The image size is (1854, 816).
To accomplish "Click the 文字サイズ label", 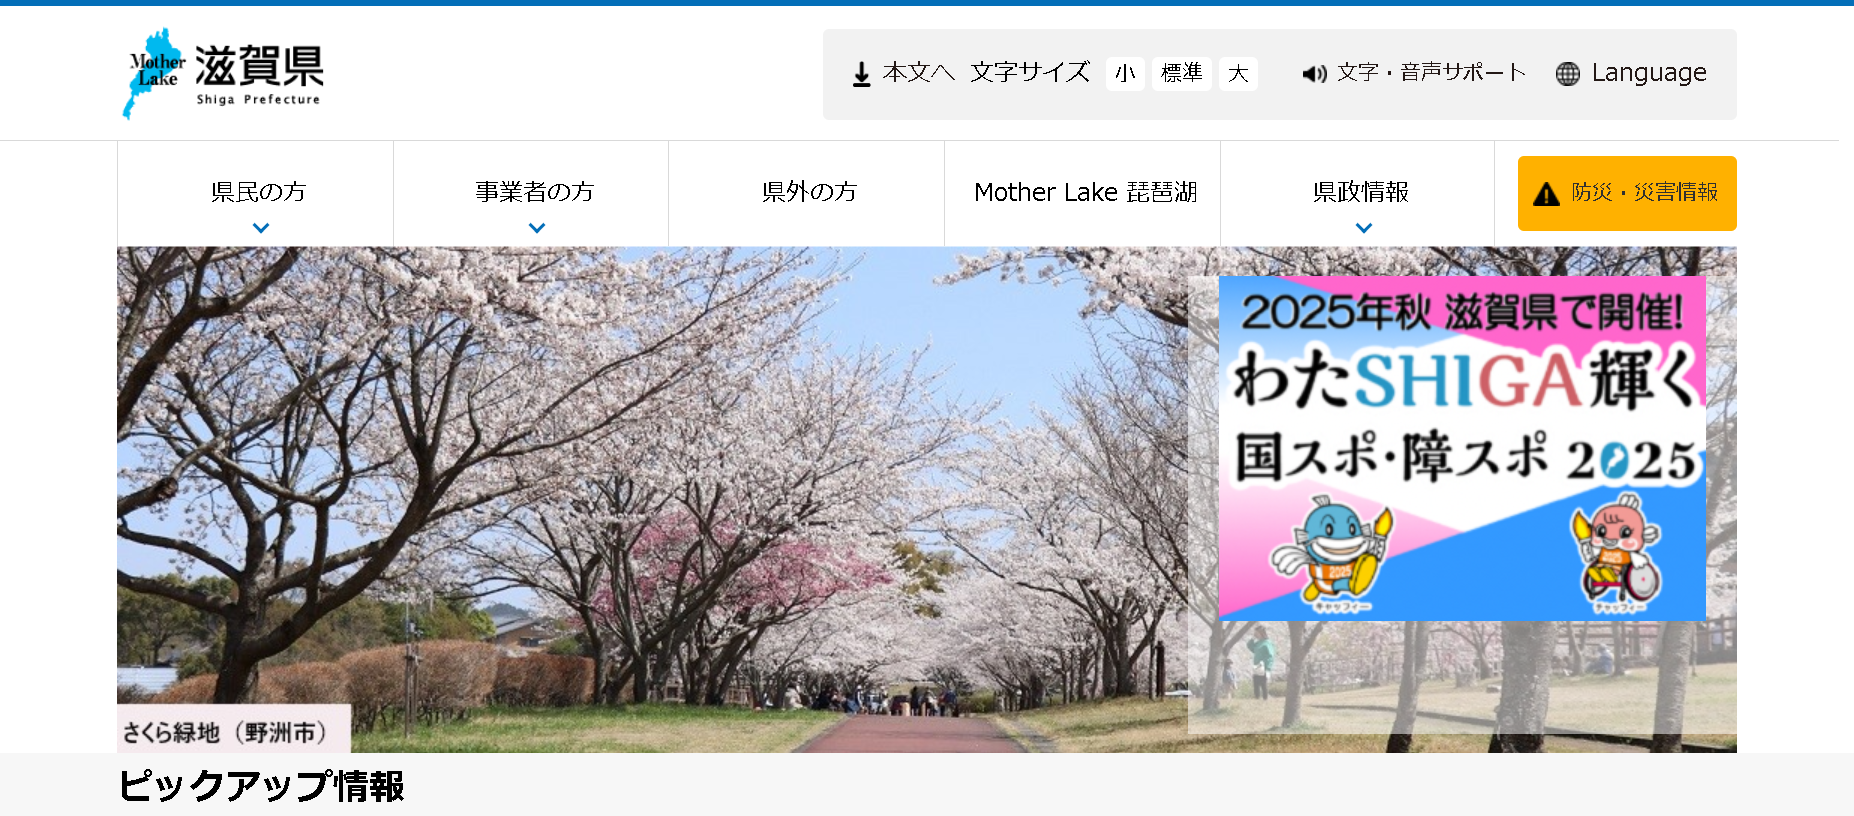I will point(1030,73).
